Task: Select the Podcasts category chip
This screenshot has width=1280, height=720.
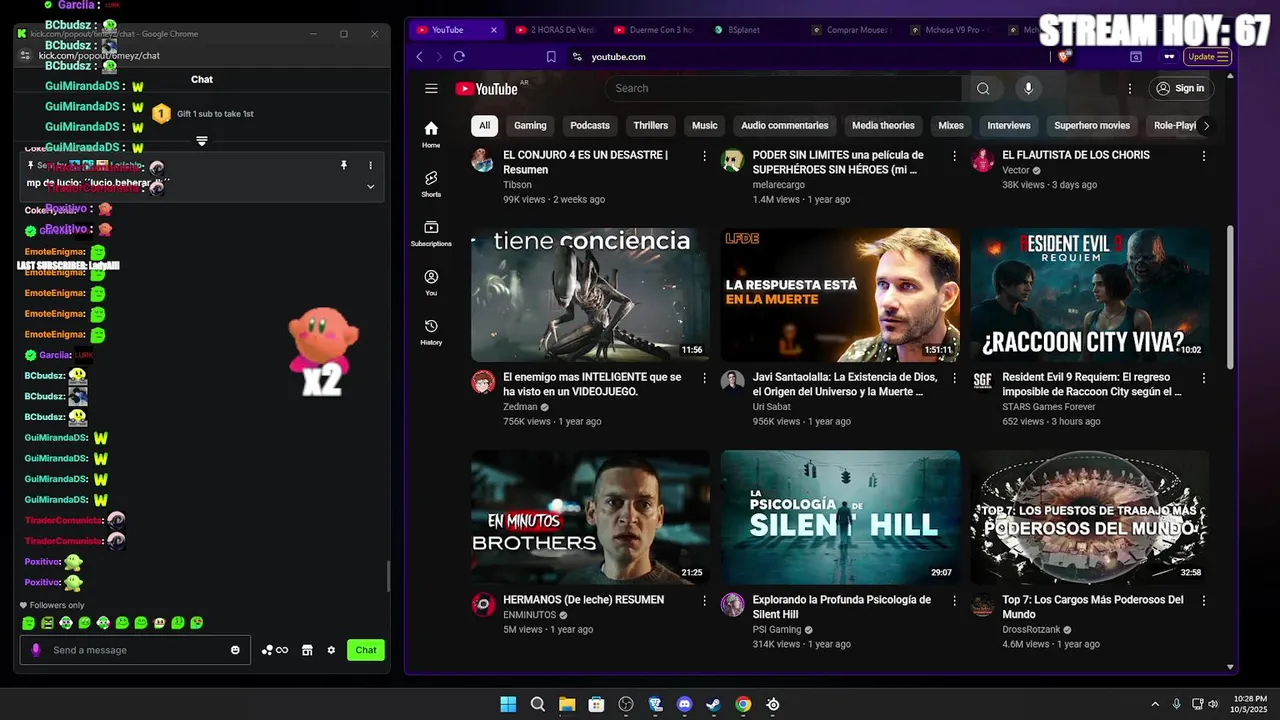Action: tap(590, 125)
